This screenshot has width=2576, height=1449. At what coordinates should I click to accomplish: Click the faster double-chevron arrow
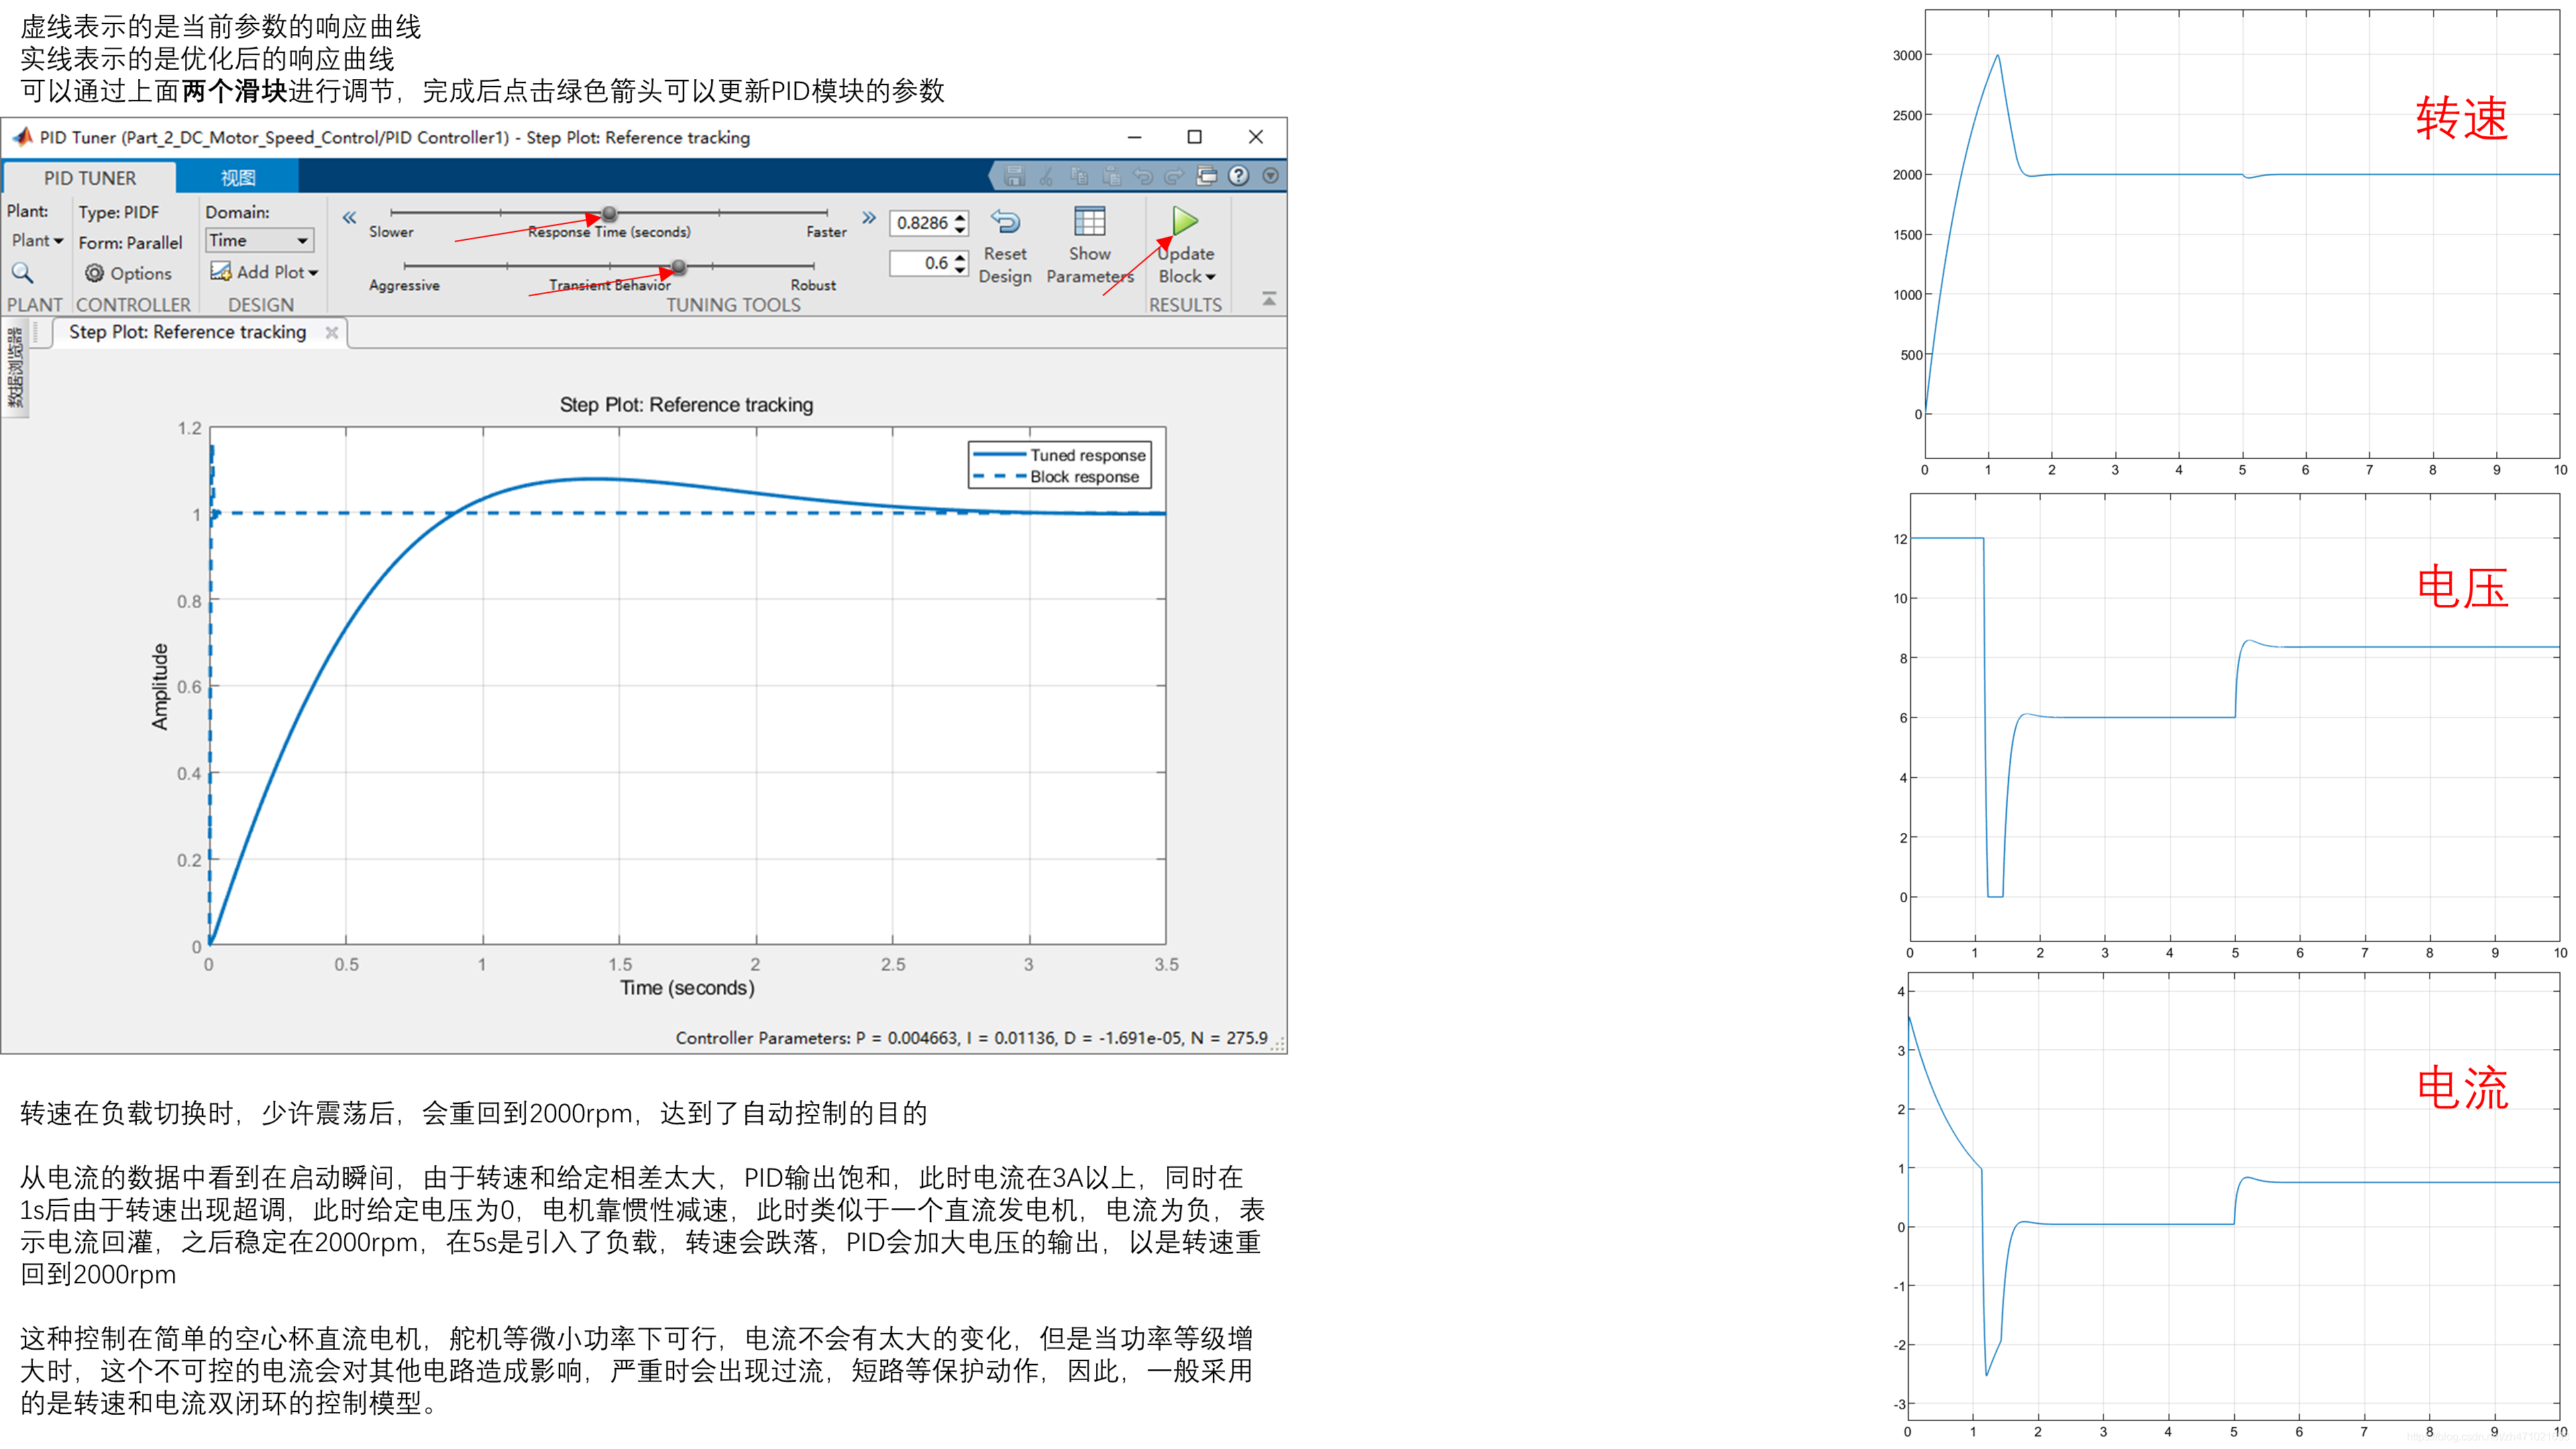click(868, 217)
